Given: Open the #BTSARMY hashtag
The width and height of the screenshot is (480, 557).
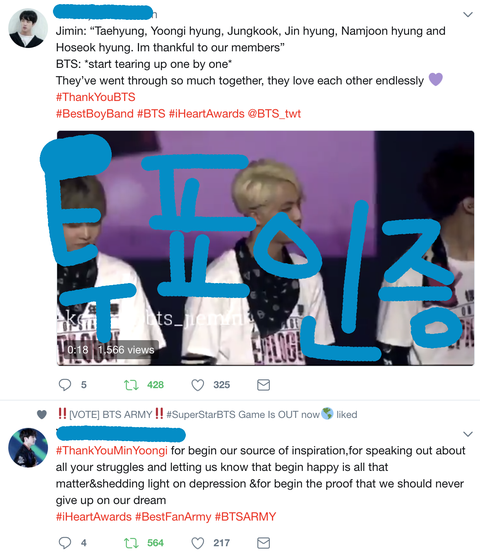Looking at the screenshot, I should (x=246, y=517).
